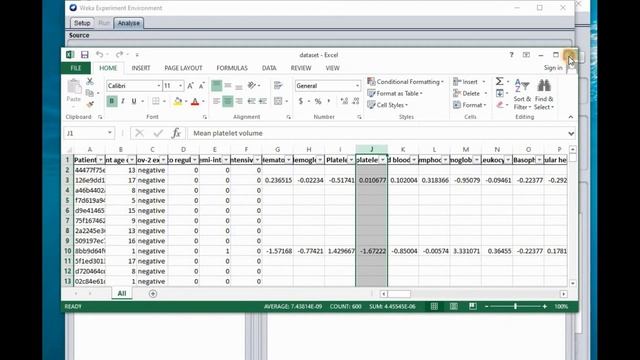Image resolution: width=640 pixels, height=360 pixels.
Task: Switch to PAGE LAYOUT ribbon tab
Action: click(183, 68)
